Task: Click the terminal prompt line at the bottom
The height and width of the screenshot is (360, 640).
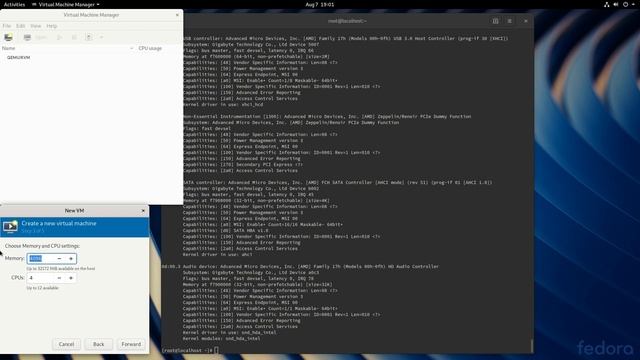Action: point(190,350)
